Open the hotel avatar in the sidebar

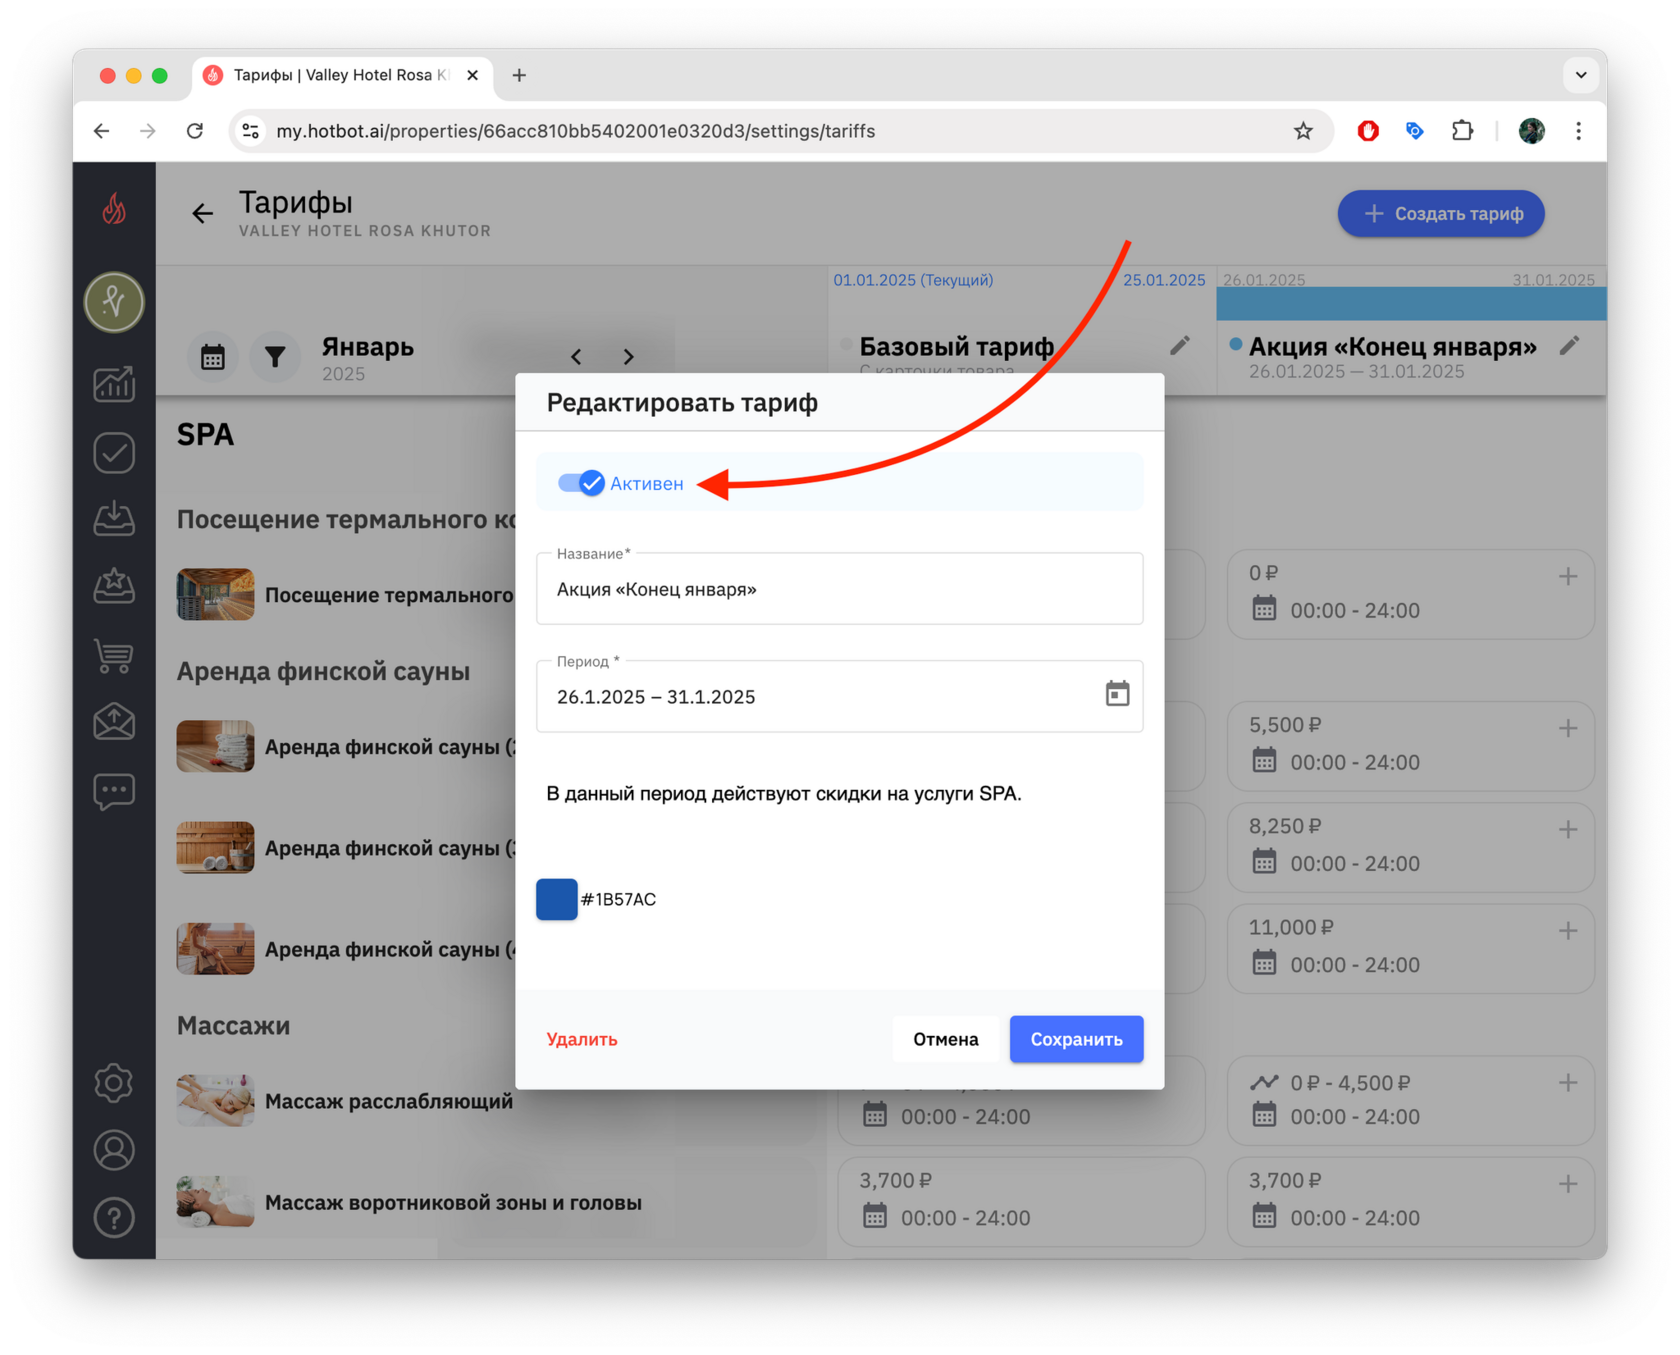(114, 302)
